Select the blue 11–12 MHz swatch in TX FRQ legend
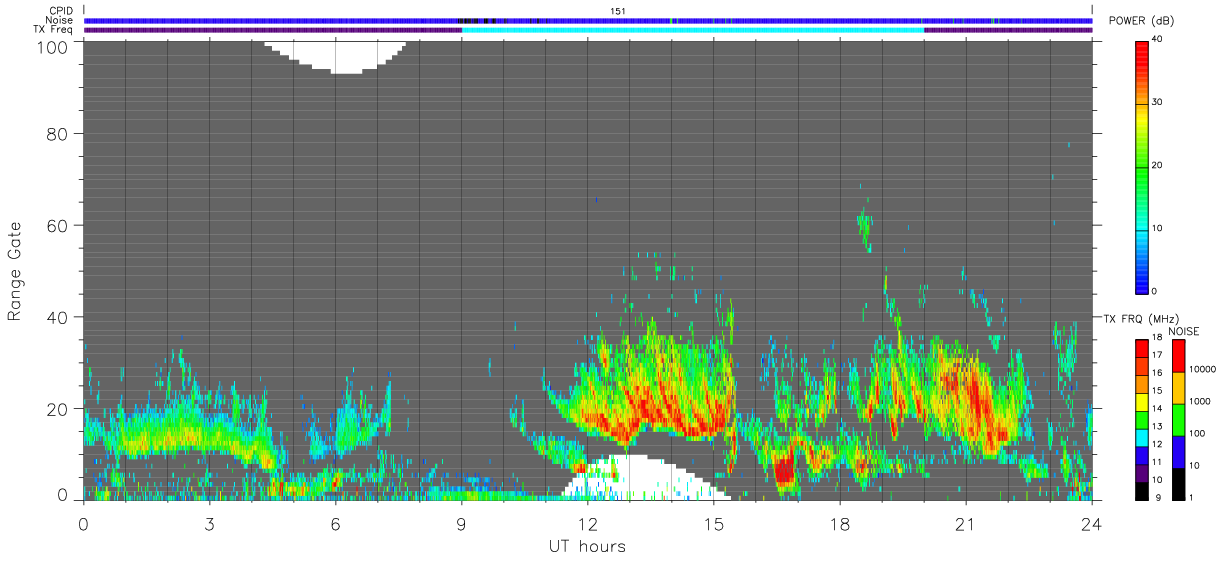This screenshot has width=1228, height=567. click(x=1142, y=456)
